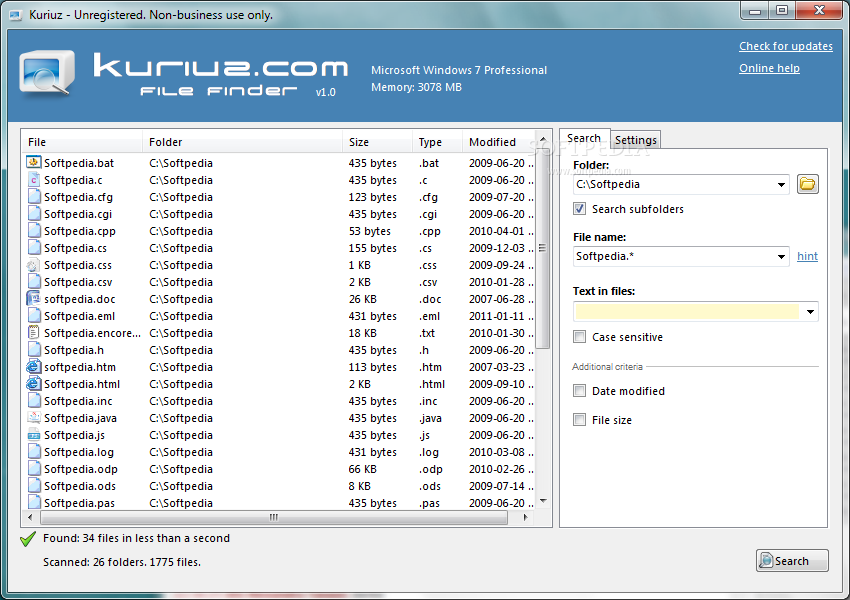Screen dimensions: 850x600
Task: Click the Softpedia.cpp file icon
Action: [x=34, y=231]
